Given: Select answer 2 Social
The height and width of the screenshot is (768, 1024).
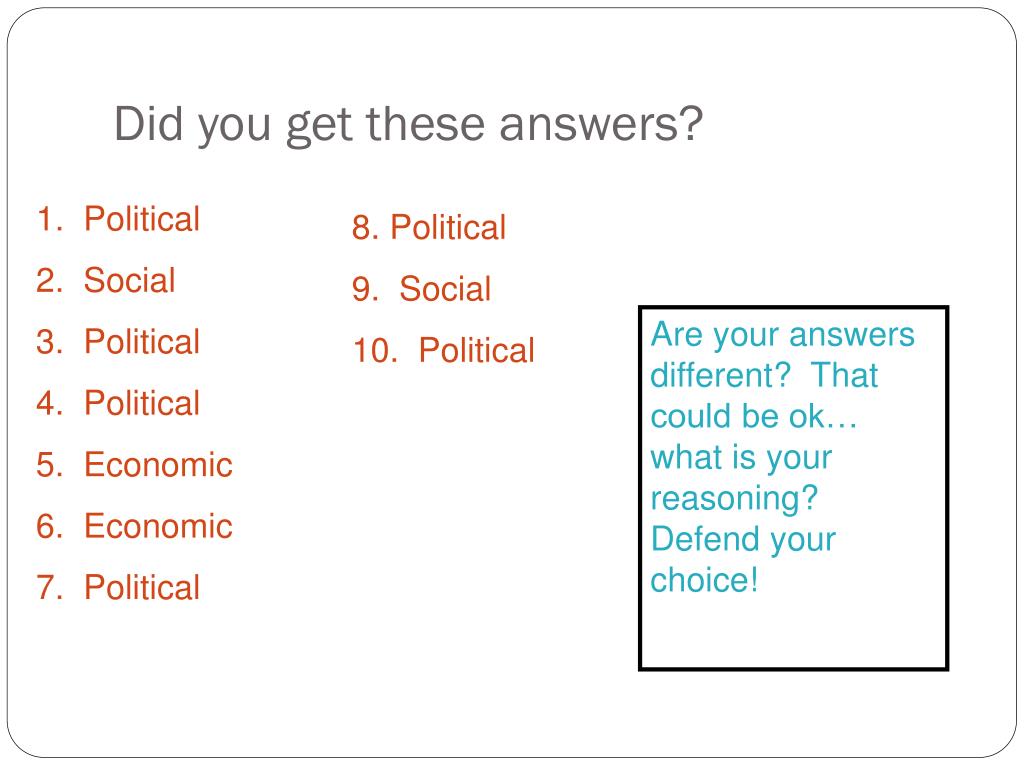Looking at the screenshot, I should 106,280.
